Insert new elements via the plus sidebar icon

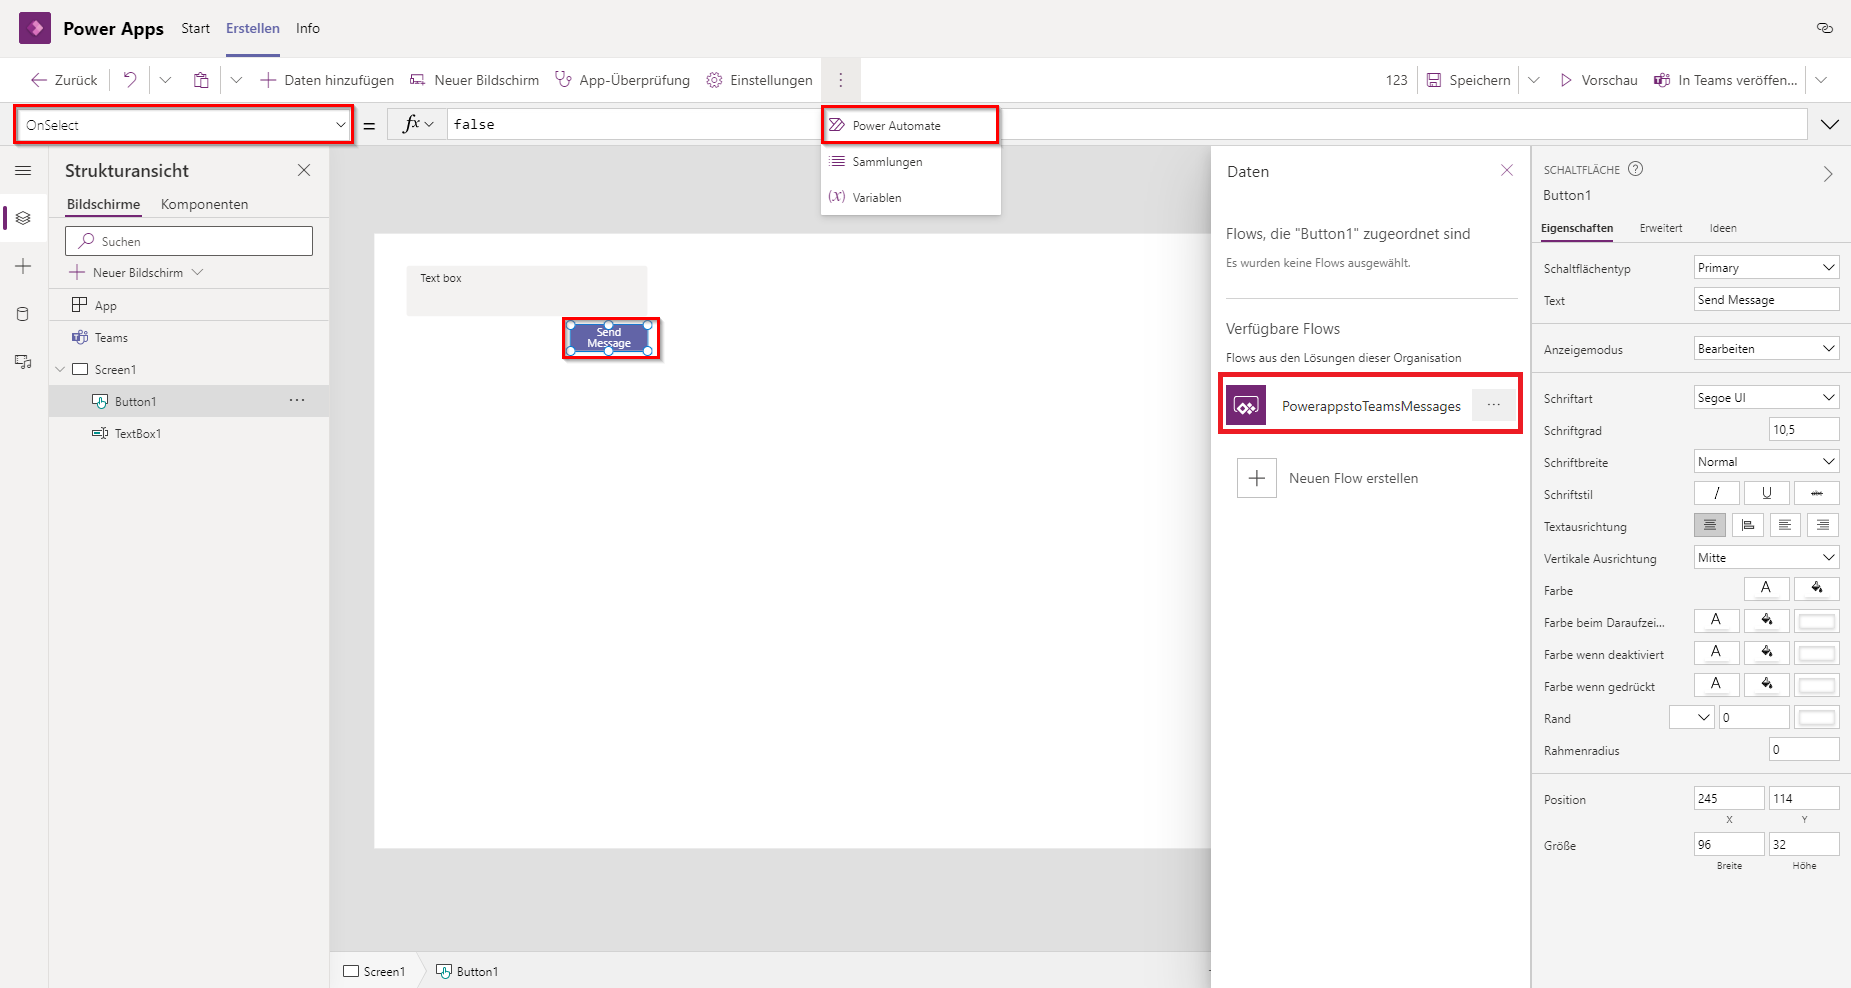[x=23, y=266]
